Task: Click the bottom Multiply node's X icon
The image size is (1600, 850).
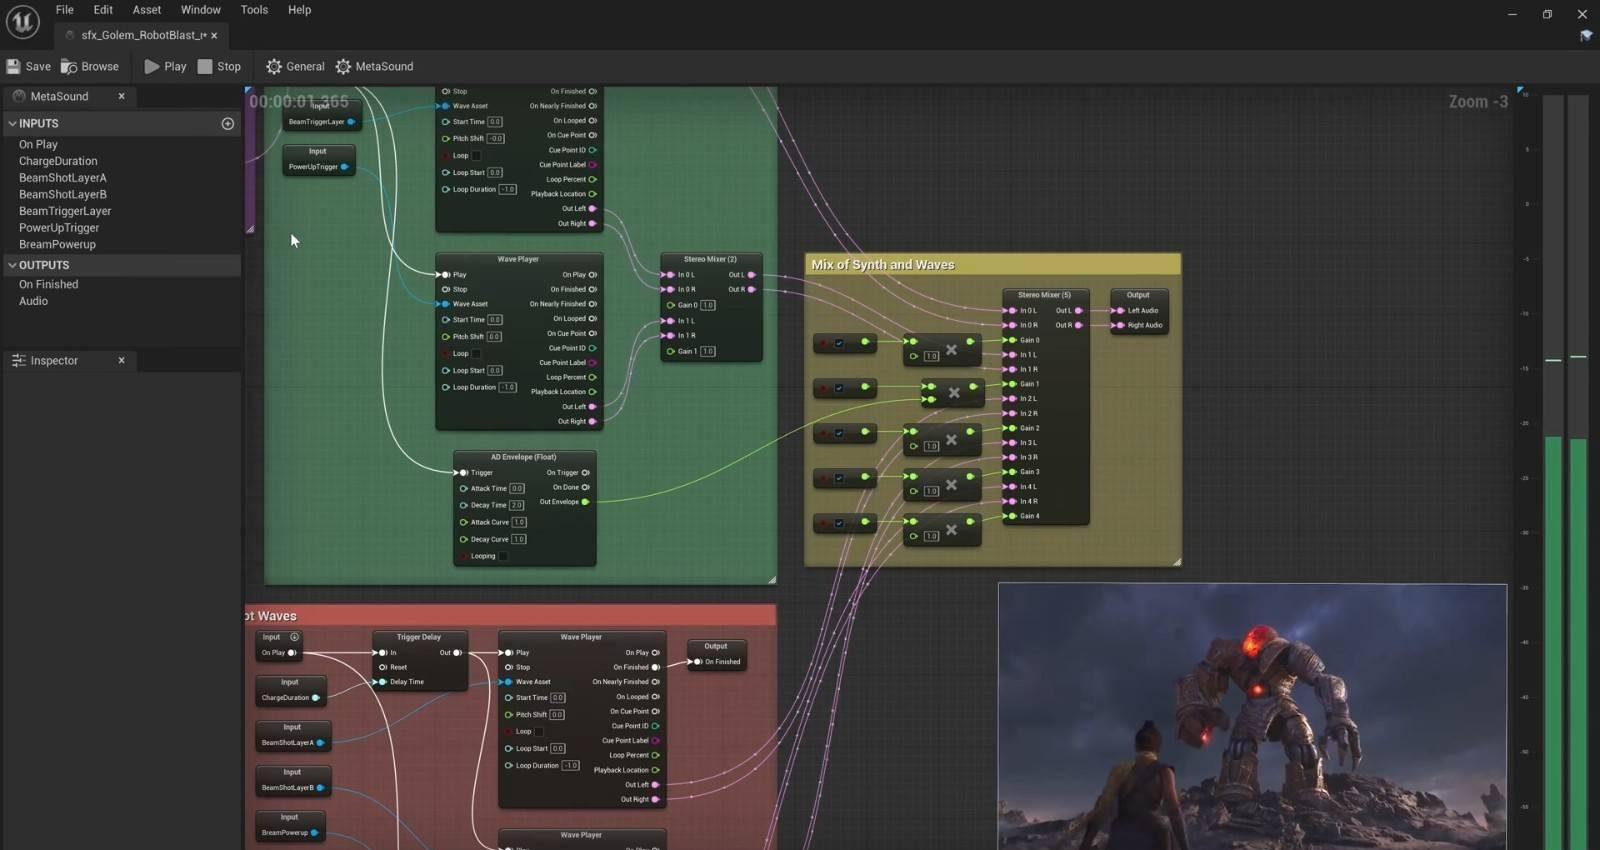Action: click(x=951, y=530)
